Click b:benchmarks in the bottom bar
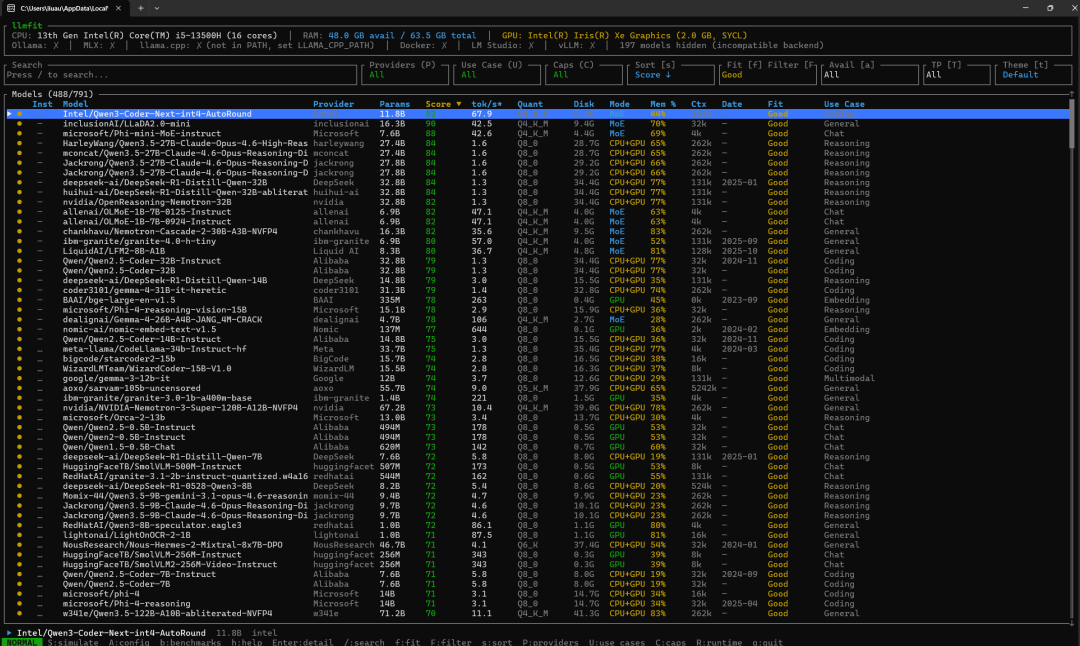This screenshot has height=646, width=1080. click(x=190, y=642)
